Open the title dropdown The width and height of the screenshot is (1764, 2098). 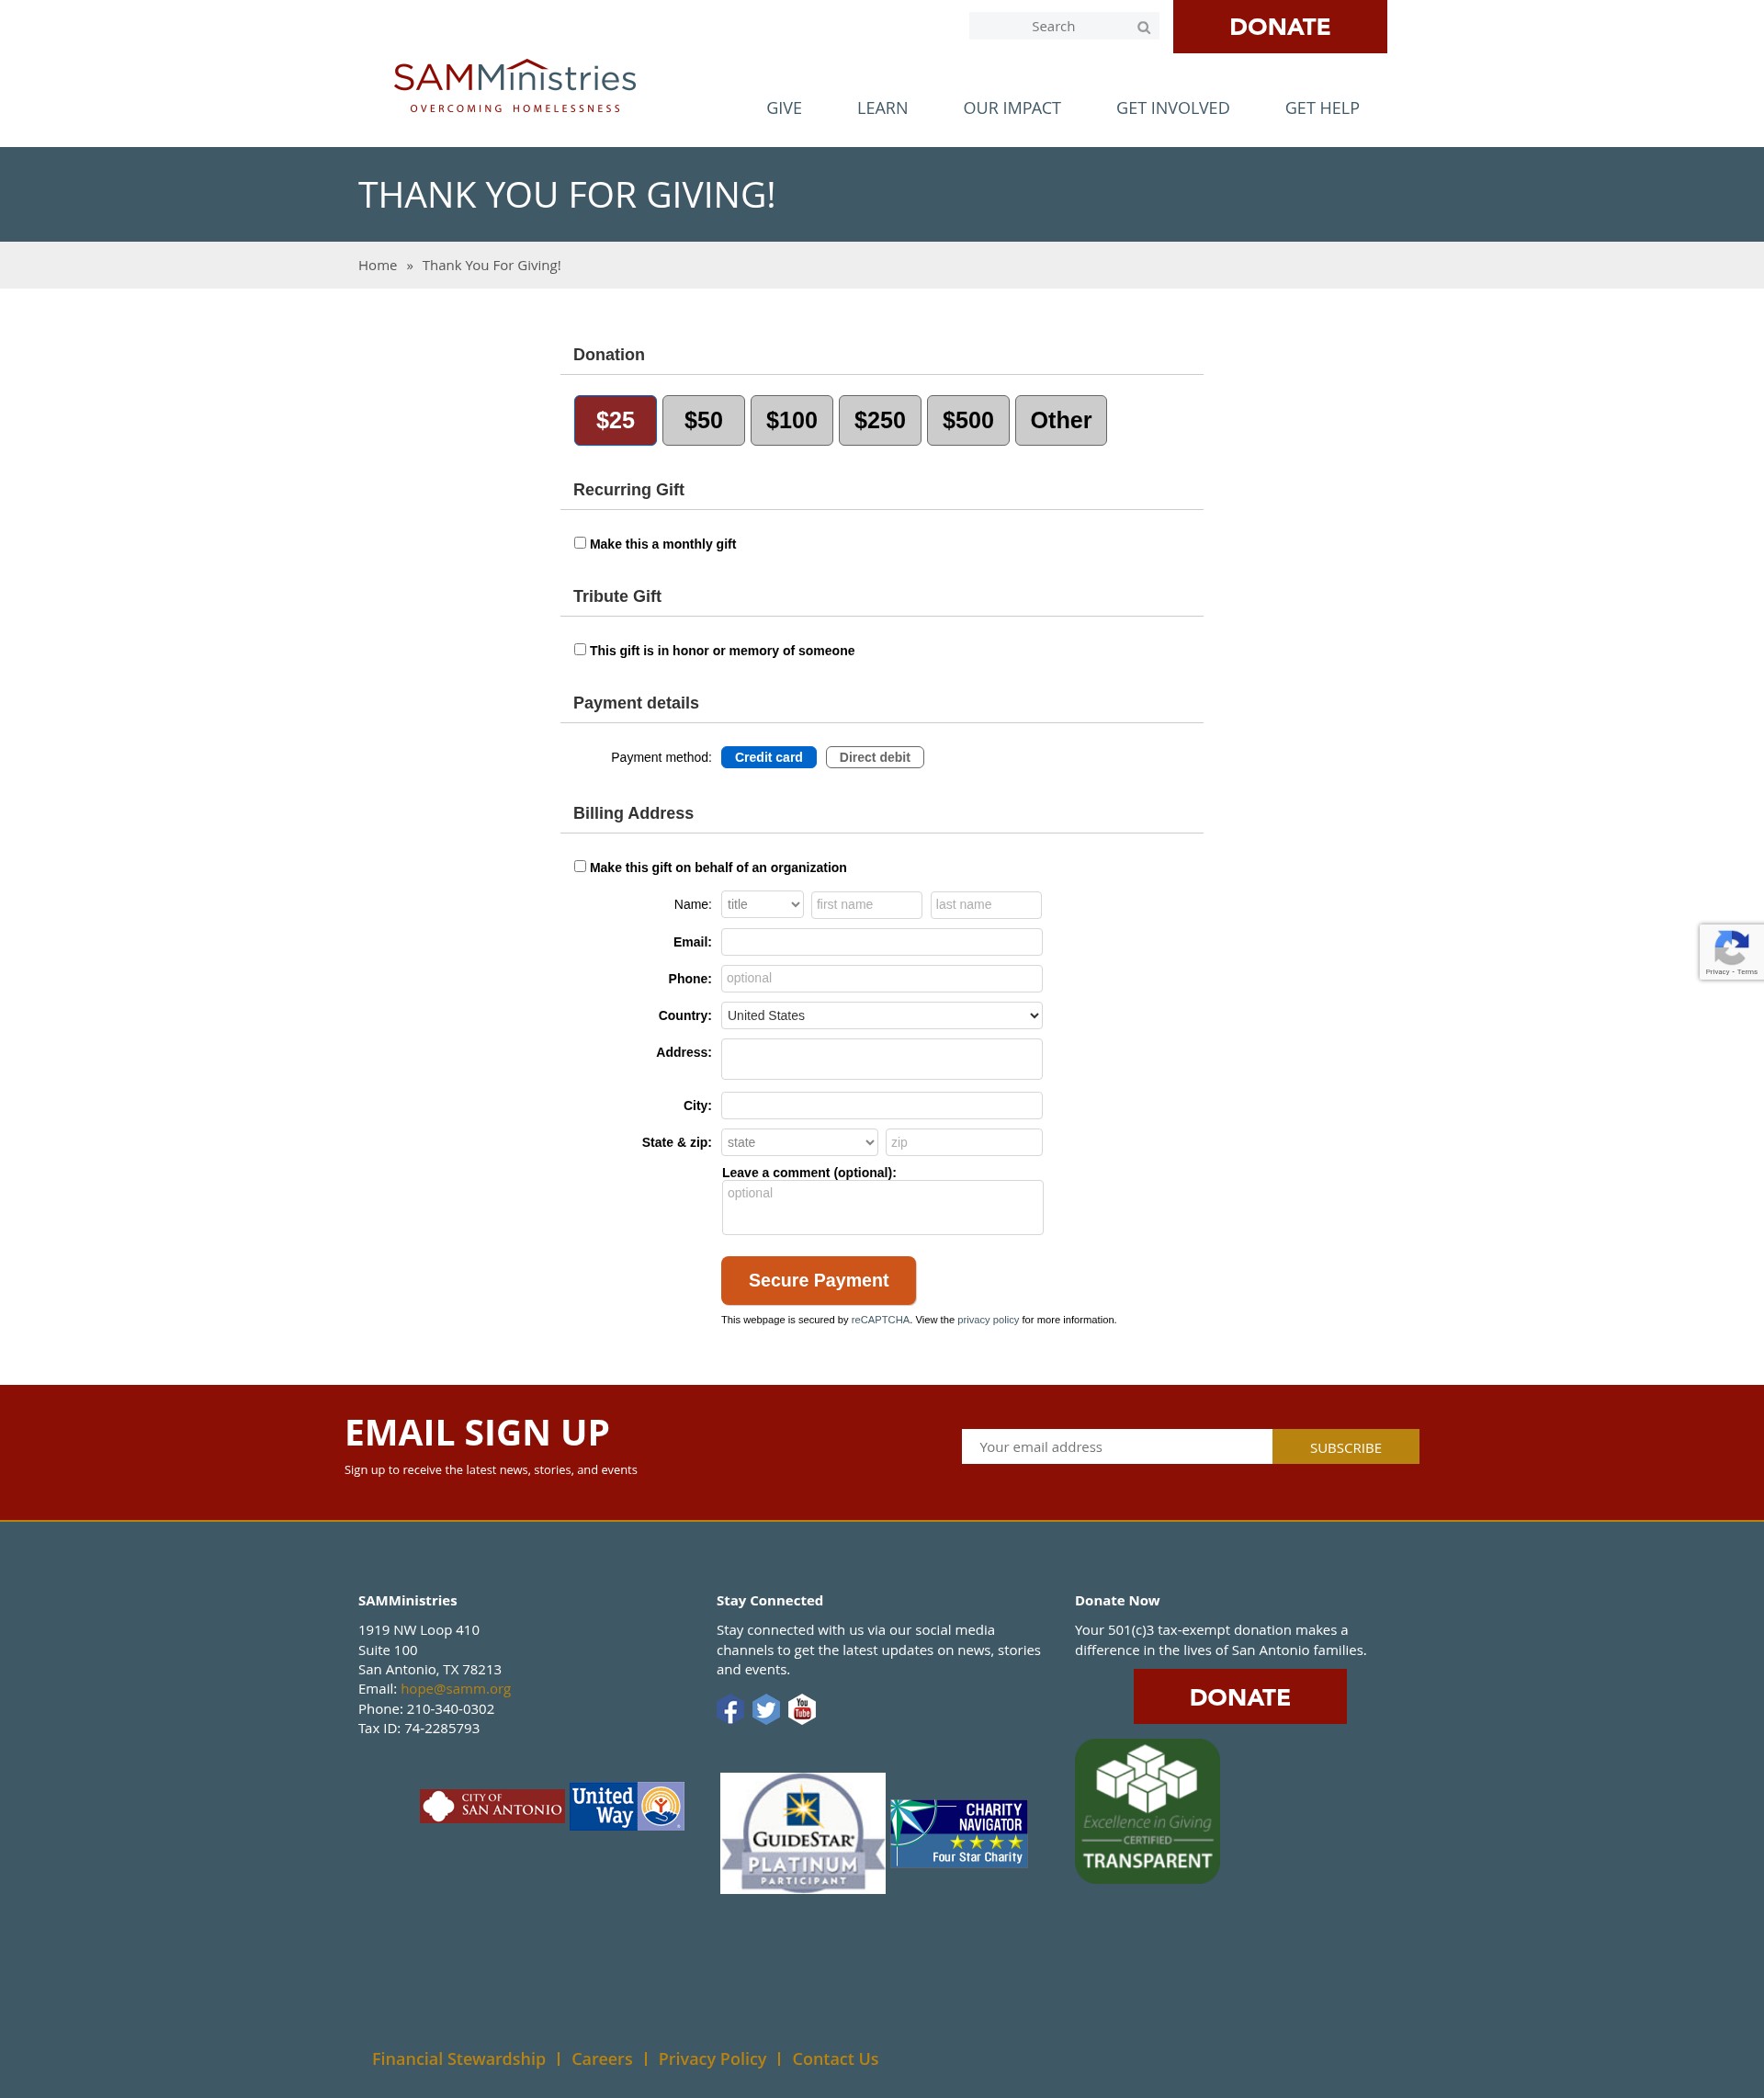click(762, 905)
